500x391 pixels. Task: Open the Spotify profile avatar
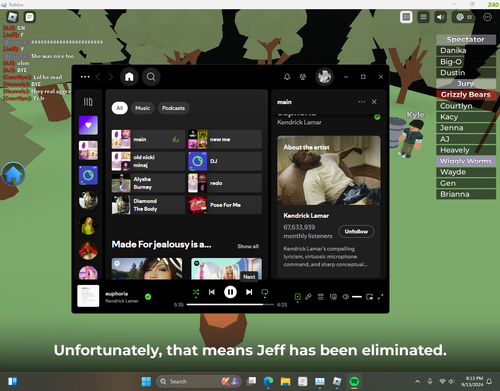click(x=324, y=77)
